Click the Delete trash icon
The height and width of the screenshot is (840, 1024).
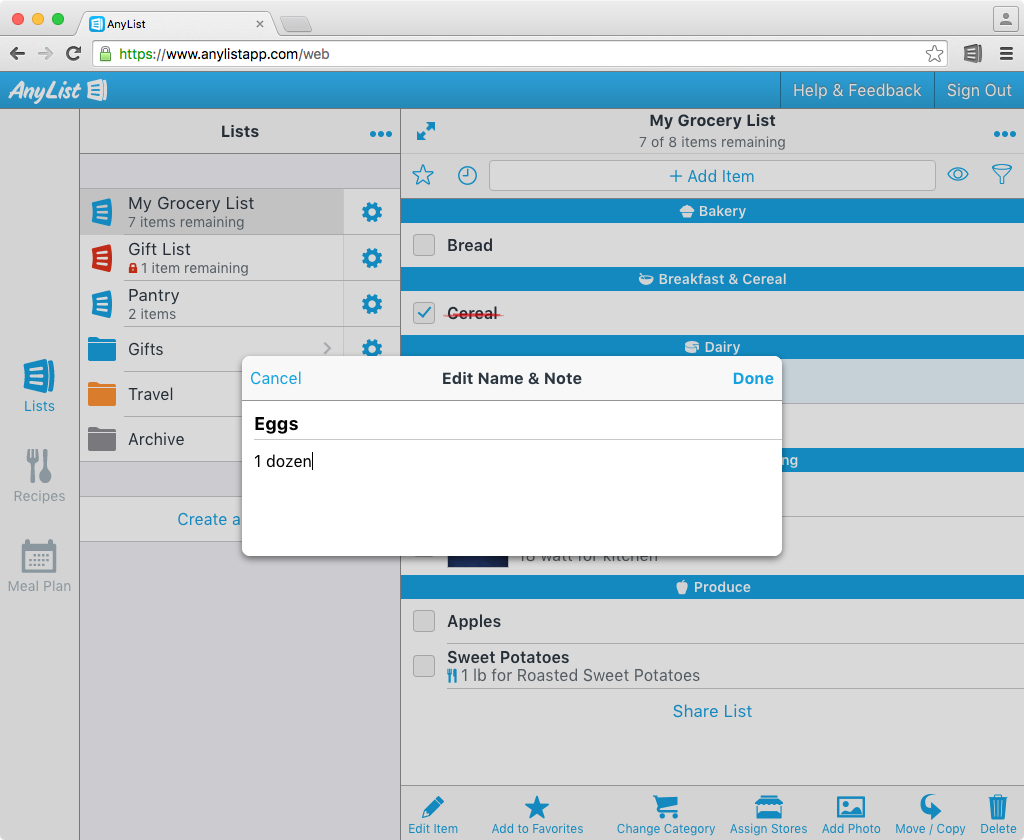tap(998, 807)
